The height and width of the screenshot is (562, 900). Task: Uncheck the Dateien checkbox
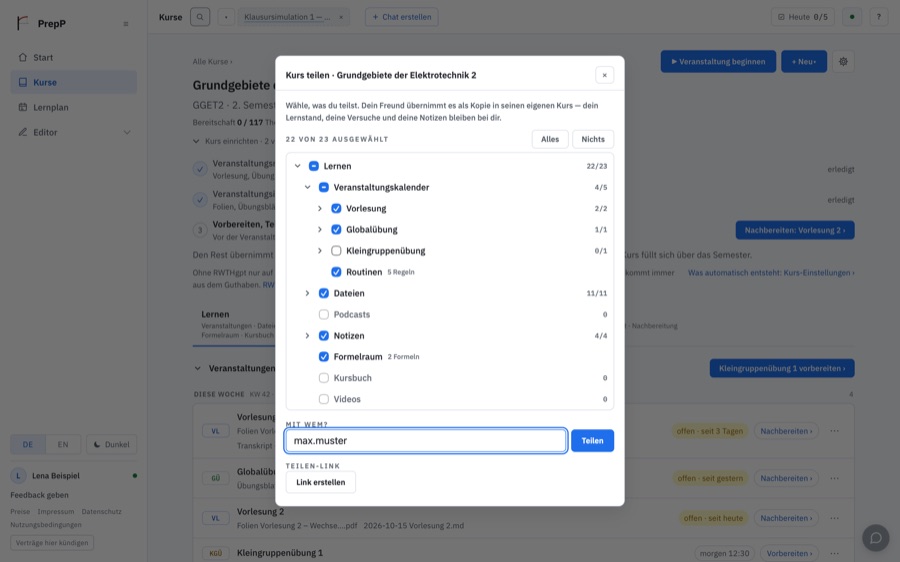click(x=324, y=293)
